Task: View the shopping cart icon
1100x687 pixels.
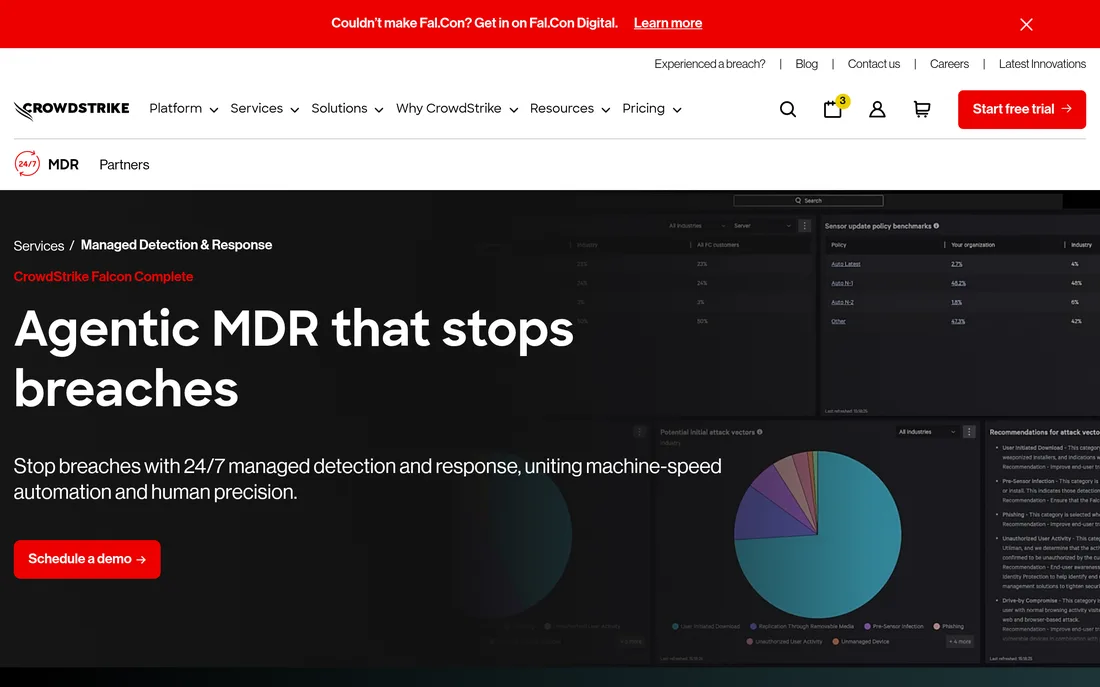Action: [922, 109]
